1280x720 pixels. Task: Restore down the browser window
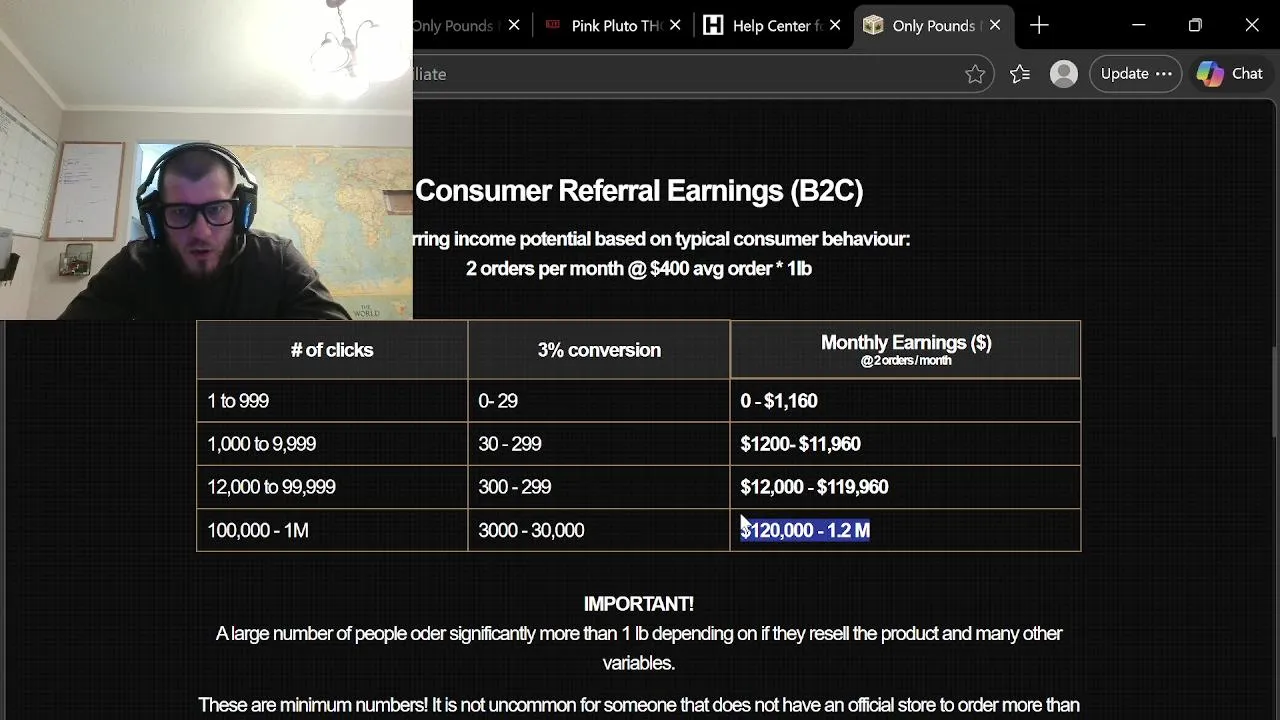click(1195, 26)
